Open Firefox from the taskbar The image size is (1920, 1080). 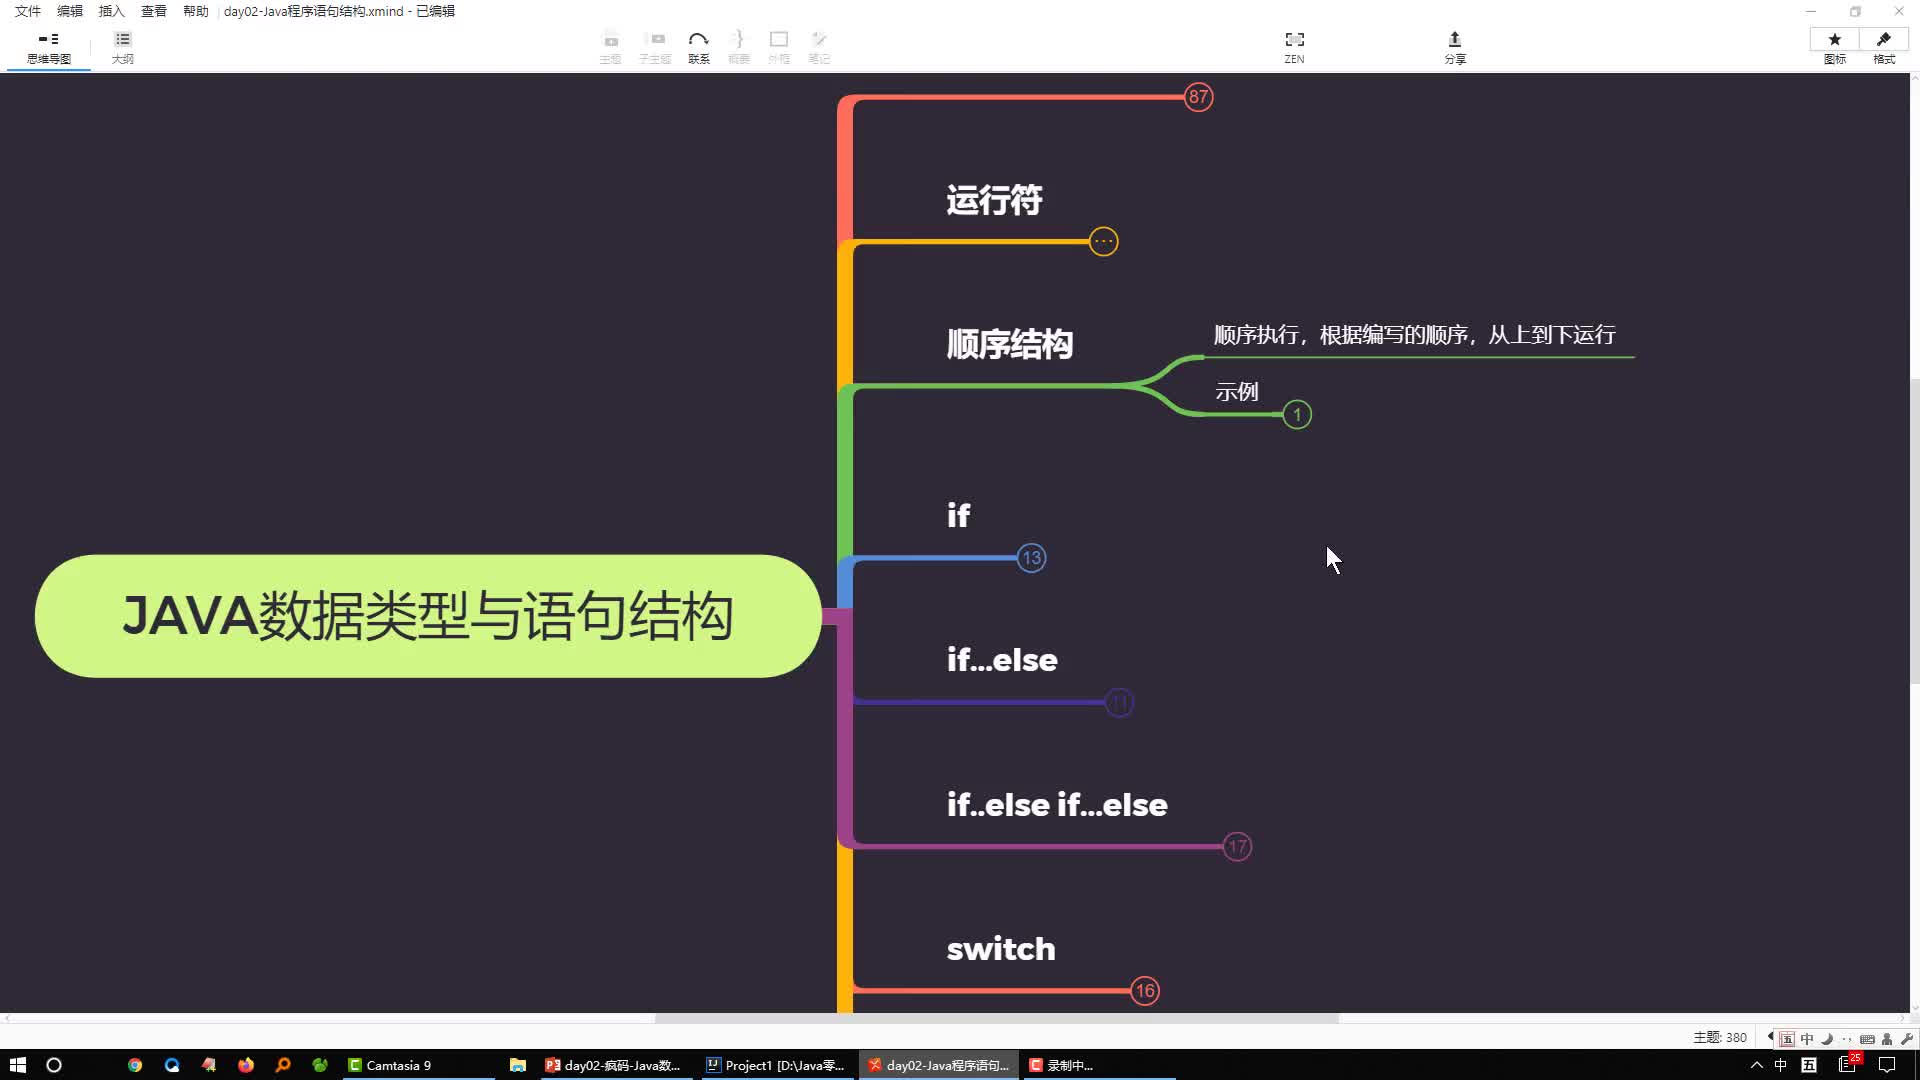246,1065
